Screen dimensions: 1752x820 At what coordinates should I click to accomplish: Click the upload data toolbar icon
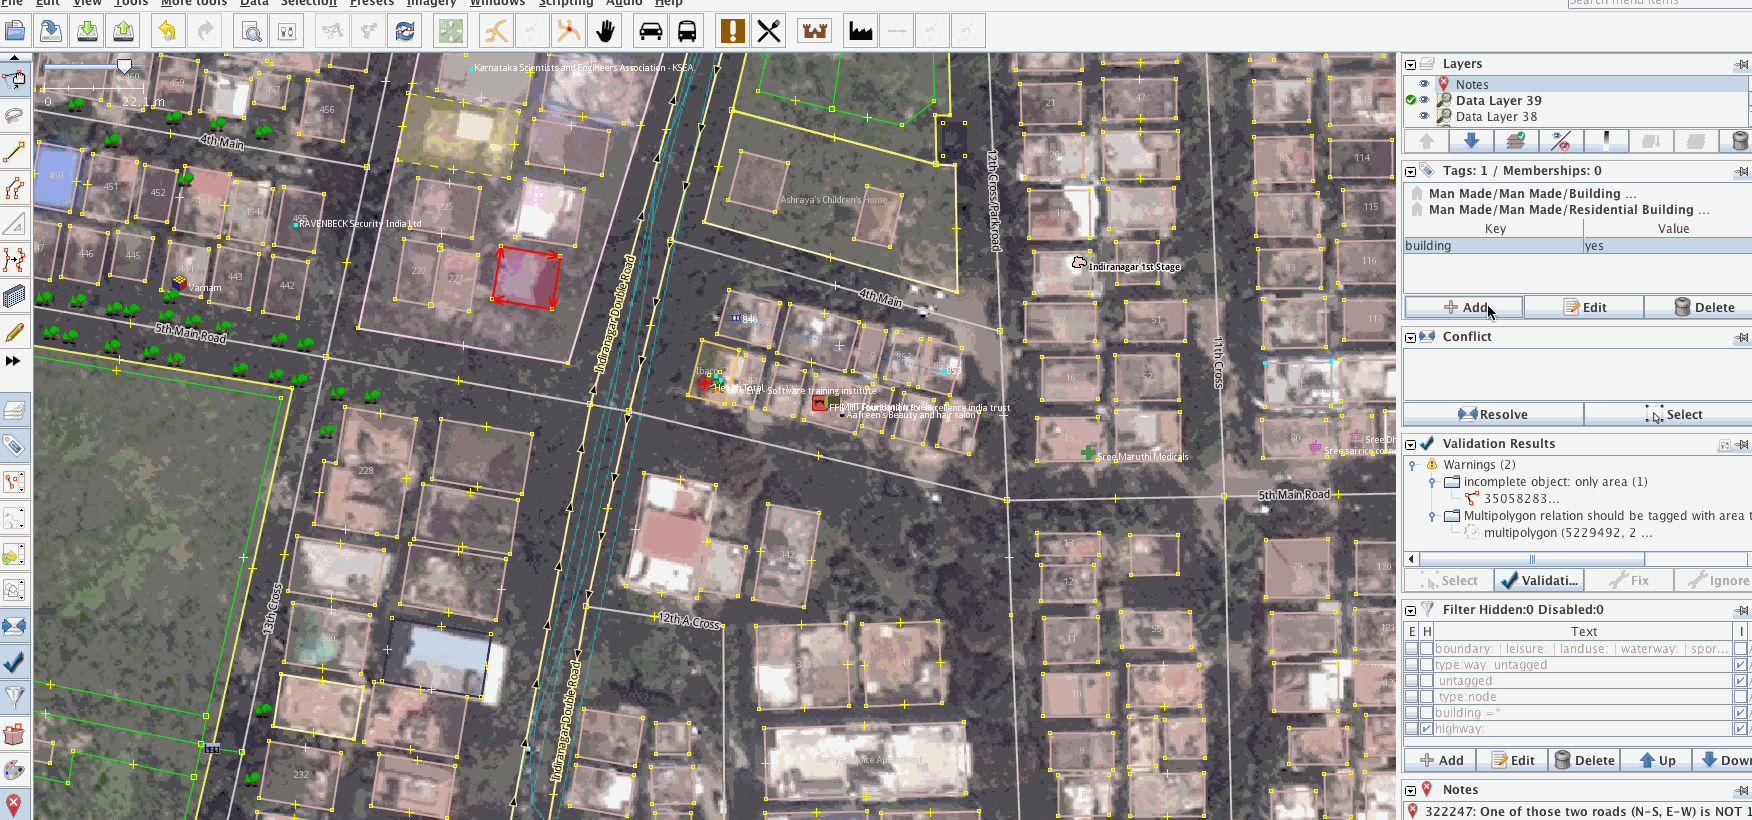click(x=123, y=31)
